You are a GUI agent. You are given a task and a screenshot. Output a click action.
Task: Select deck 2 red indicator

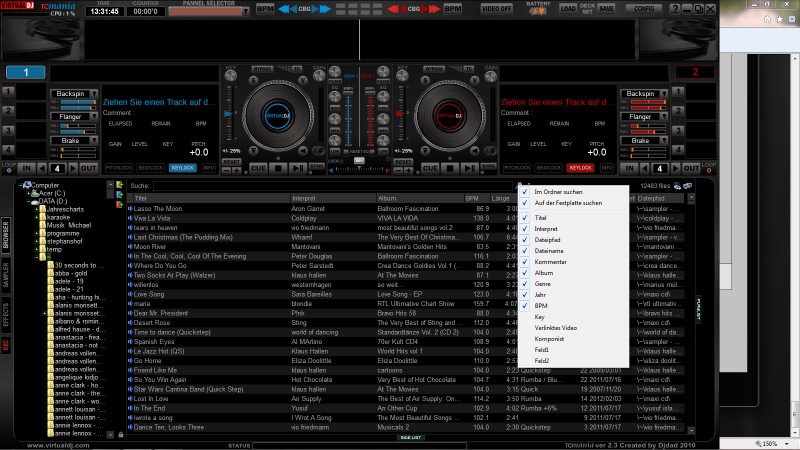(695, 72)
